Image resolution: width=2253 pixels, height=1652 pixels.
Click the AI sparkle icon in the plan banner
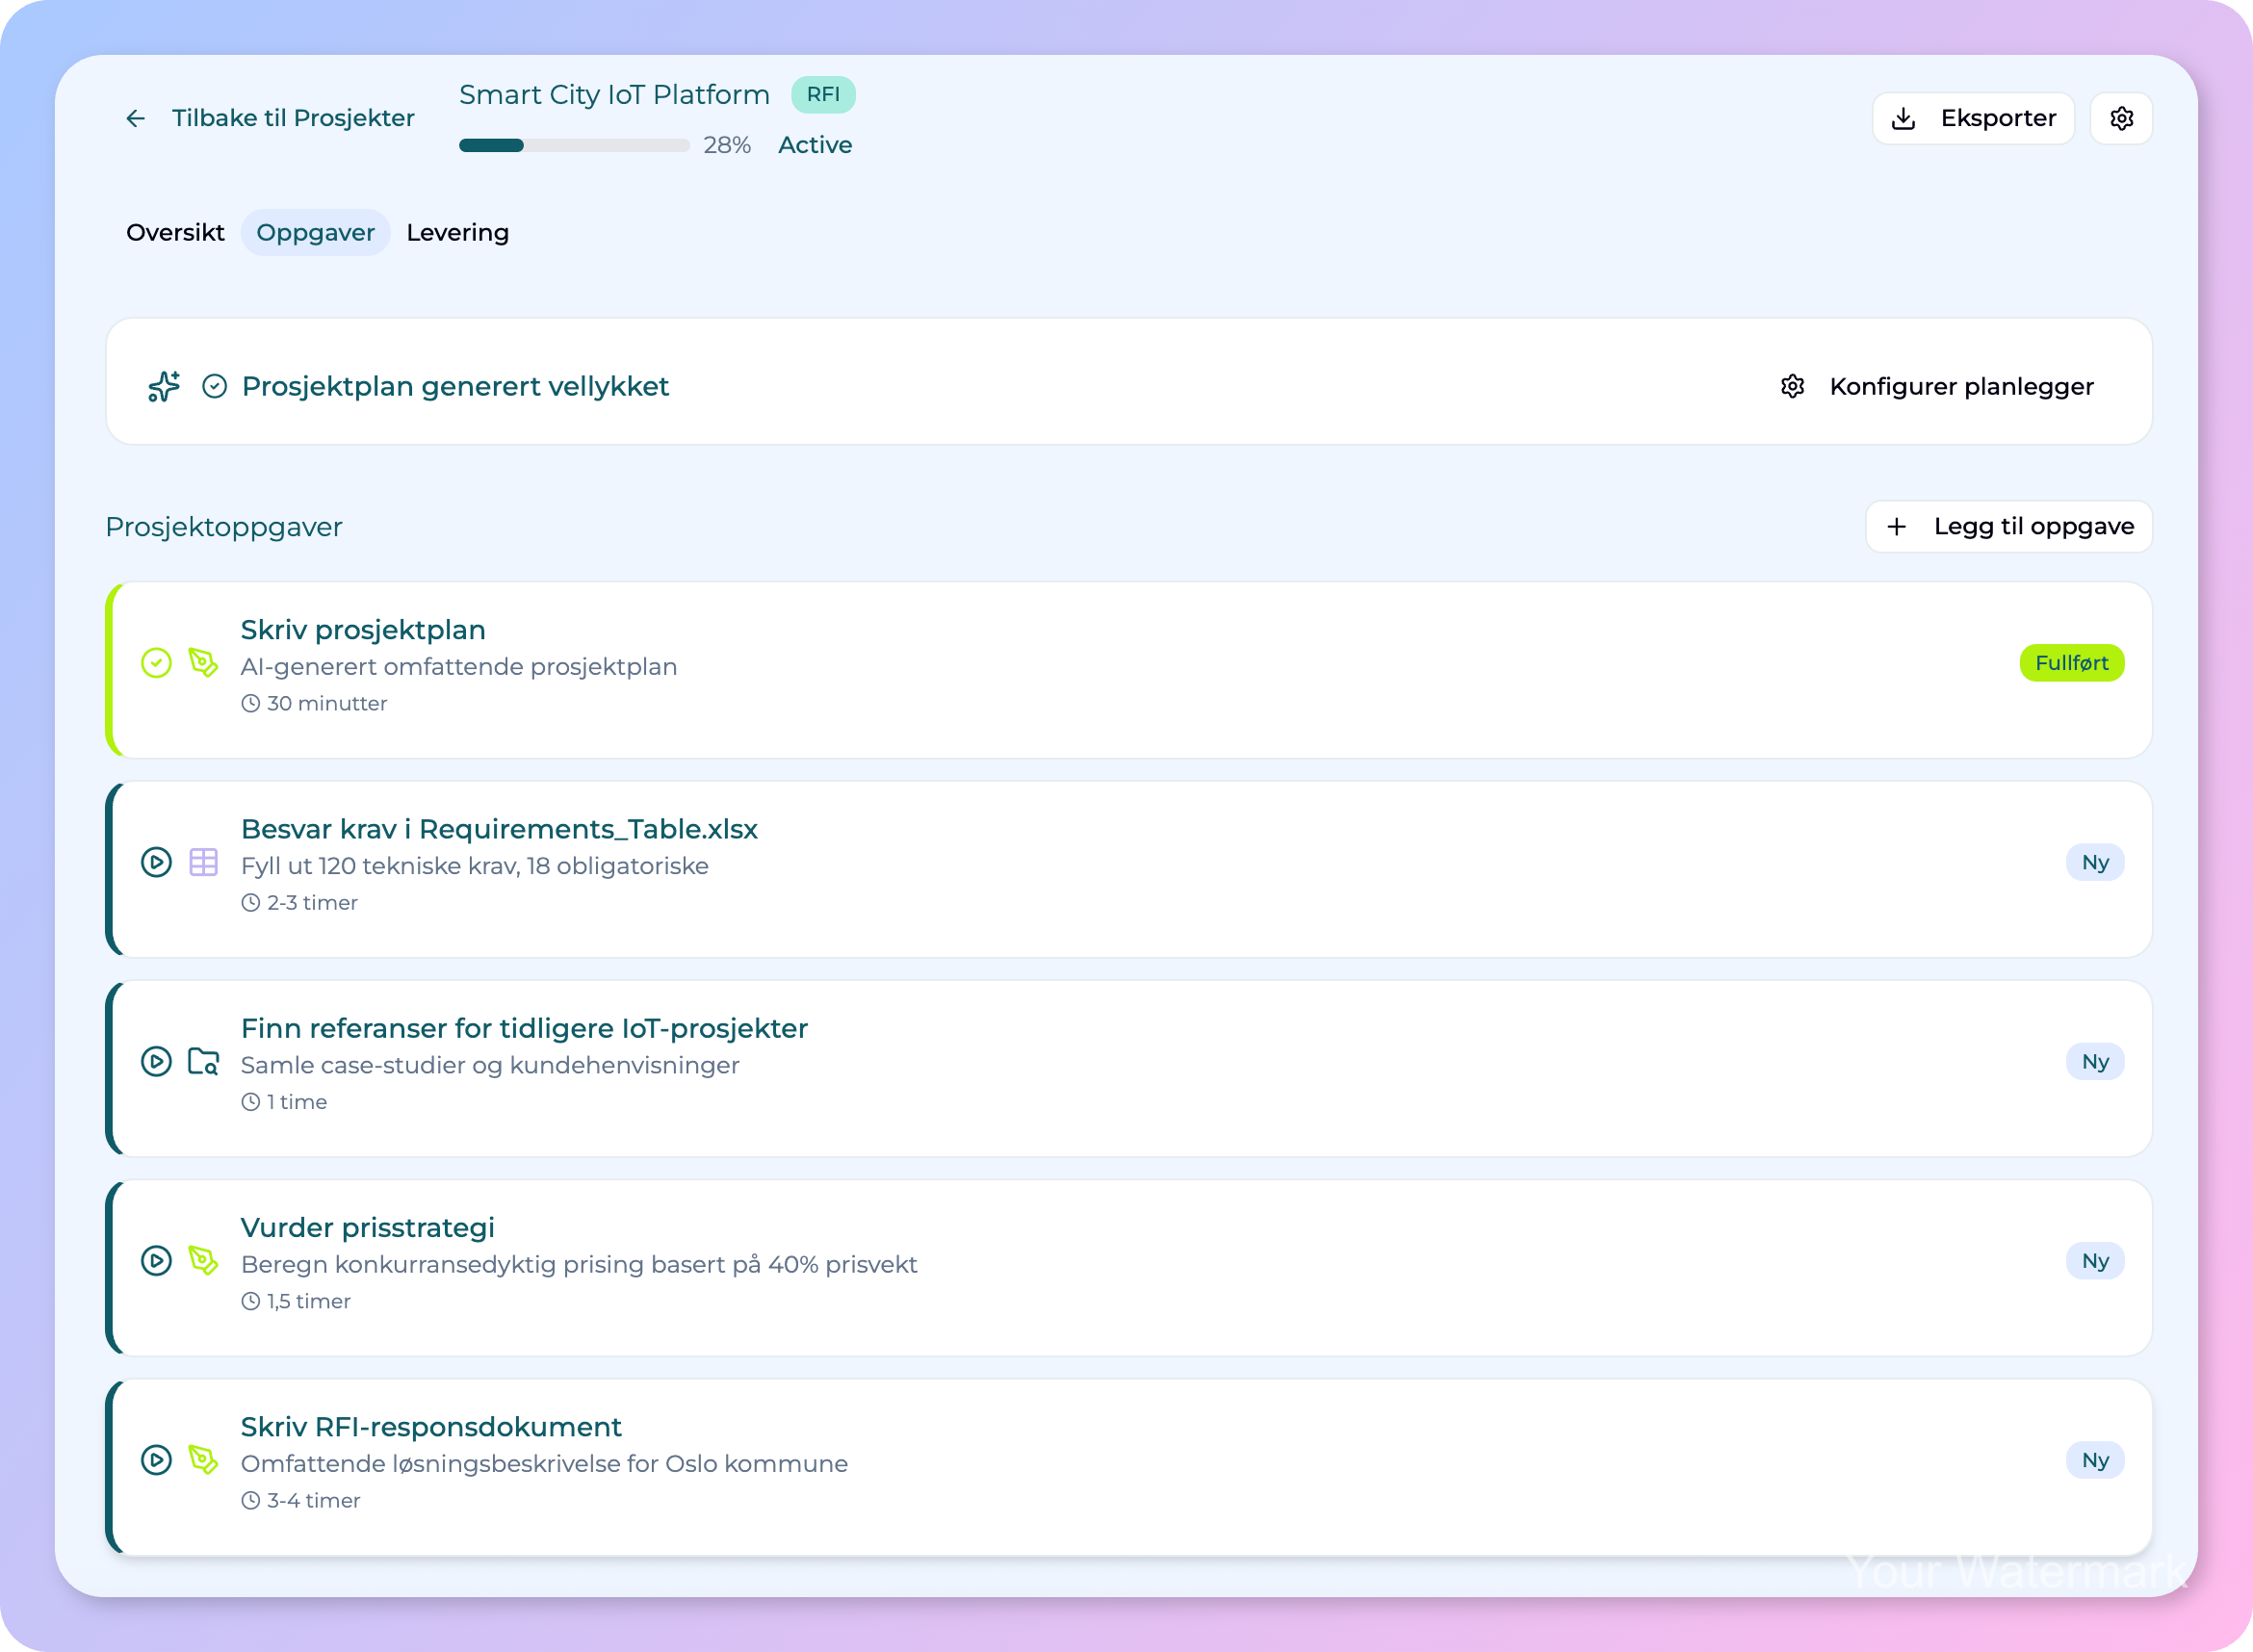click(x=164, y=386)
